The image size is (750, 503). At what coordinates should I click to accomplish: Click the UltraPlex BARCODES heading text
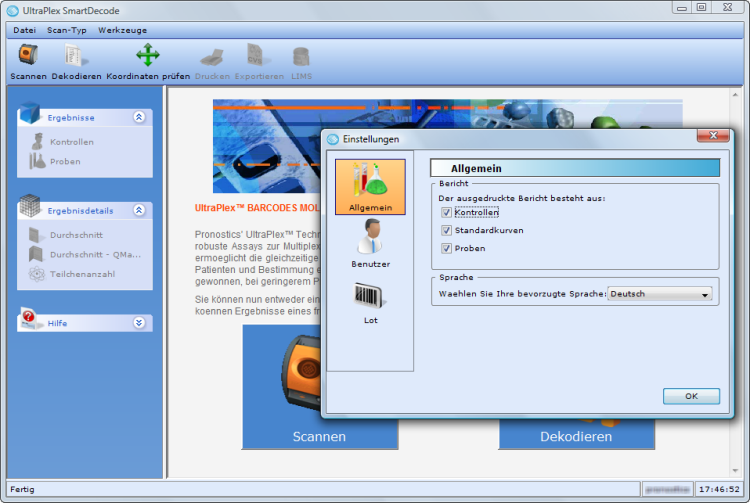(x=257, y=208)
